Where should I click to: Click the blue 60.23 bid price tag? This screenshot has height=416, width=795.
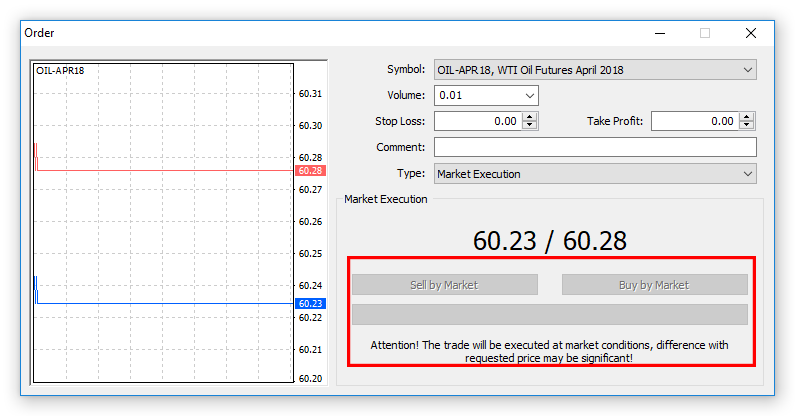click(310, 303)
